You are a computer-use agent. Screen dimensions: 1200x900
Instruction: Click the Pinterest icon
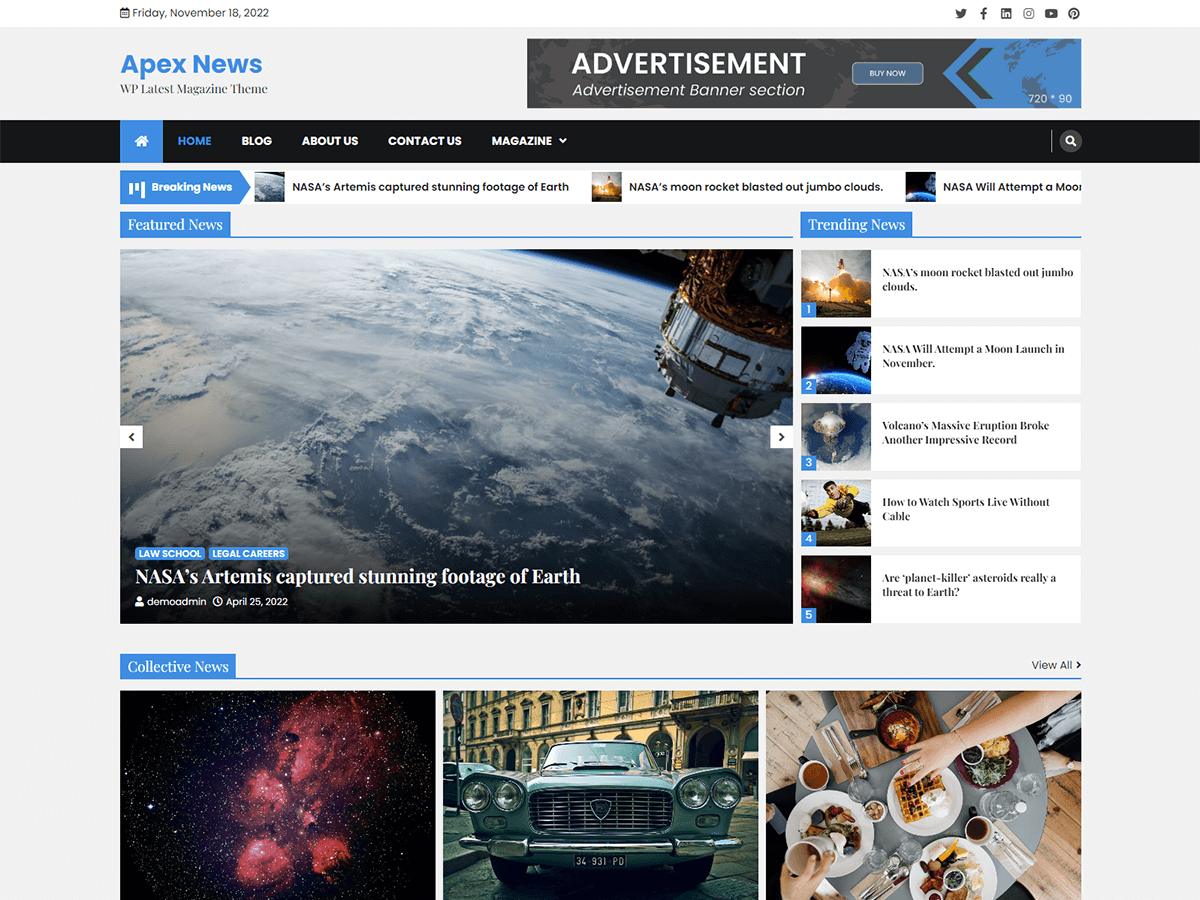pos(1074,13)
